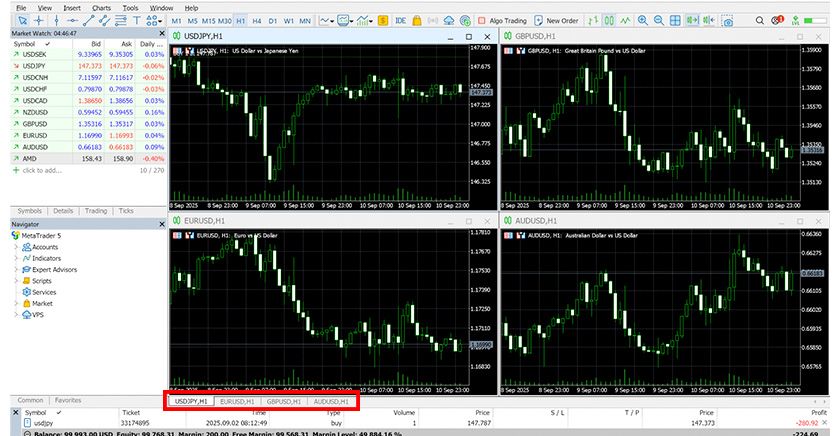Take a chart screenshot with camera icon

[x=728, y=20]
